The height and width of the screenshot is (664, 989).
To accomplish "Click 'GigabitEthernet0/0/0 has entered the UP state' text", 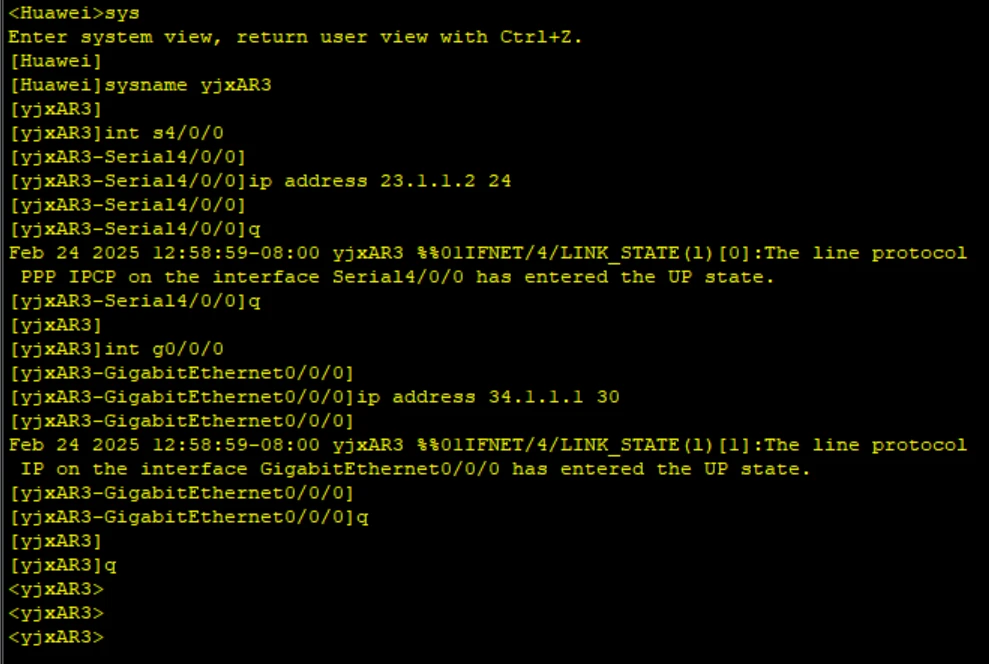I will pyautogui.click(x=535, y=469).
